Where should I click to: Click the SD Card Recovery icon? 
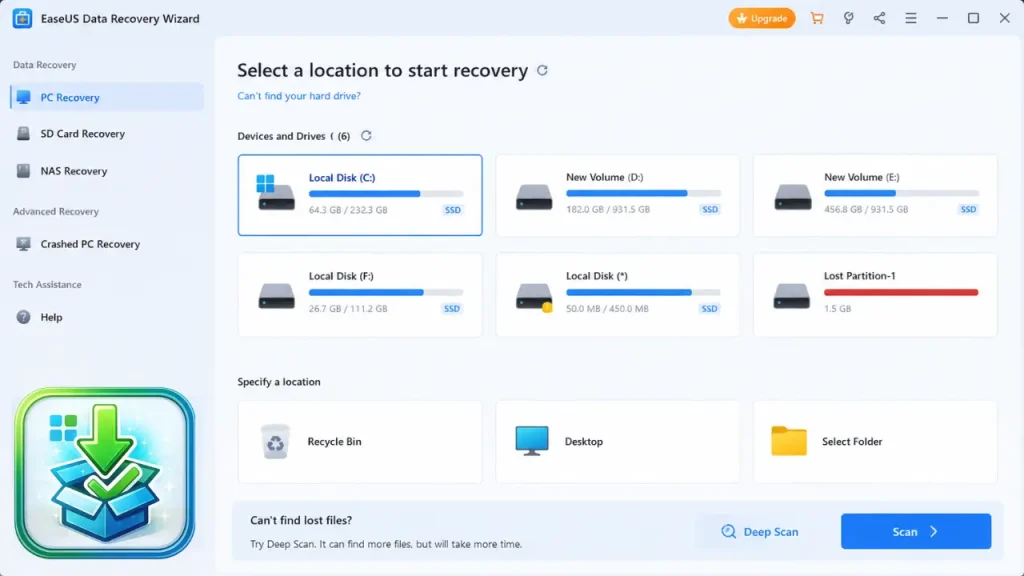click(24, 133)
